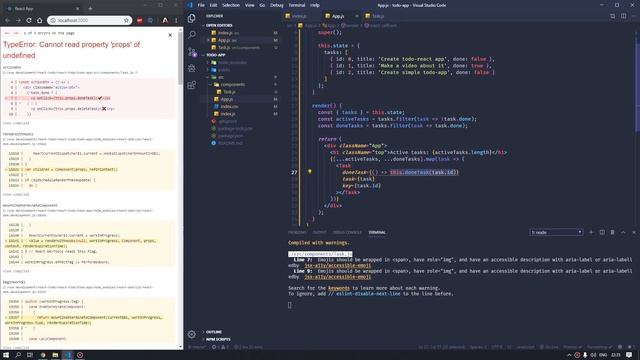The width and height of the screenshot is (640, 360).
Task: Open the Selection menu
Action: (231, 5)
